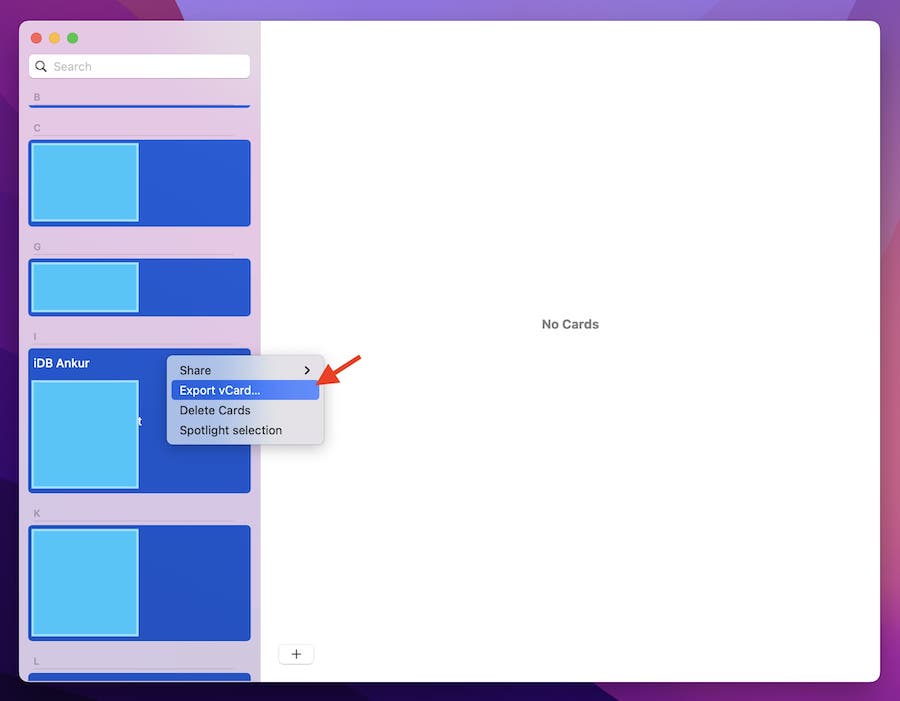The image size is (900, 701).
Task: Click the section I header letter
Action: pyautogui.click(x=36, y=337)
